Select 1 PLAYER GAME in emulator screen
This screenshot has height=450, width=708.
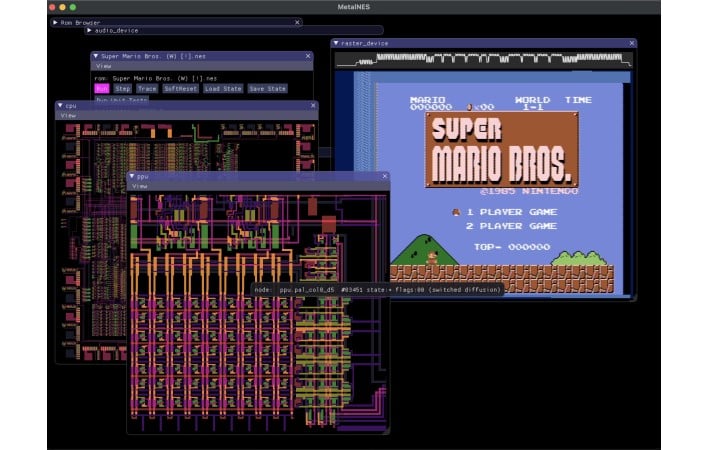[x=511, y=211]
